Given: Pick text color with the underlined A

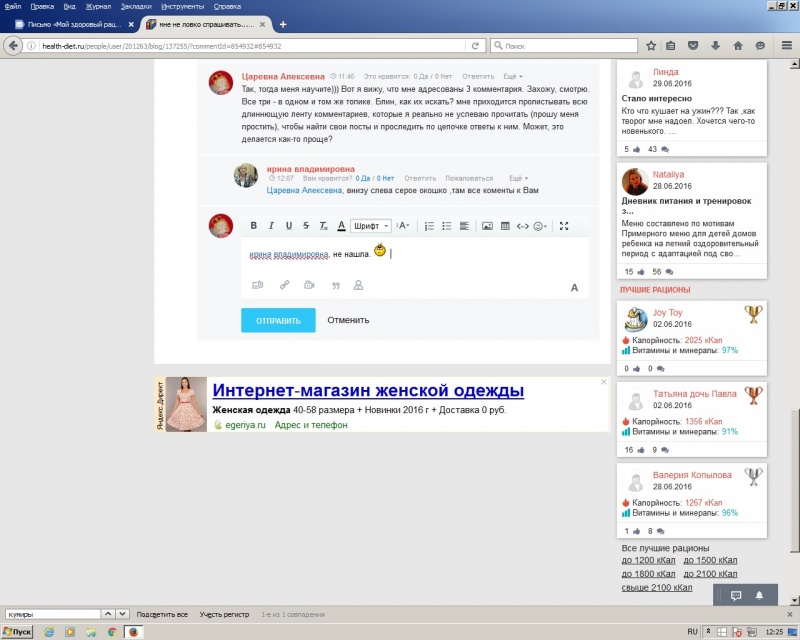Looking at the screenshot, I should click(341, 226).
